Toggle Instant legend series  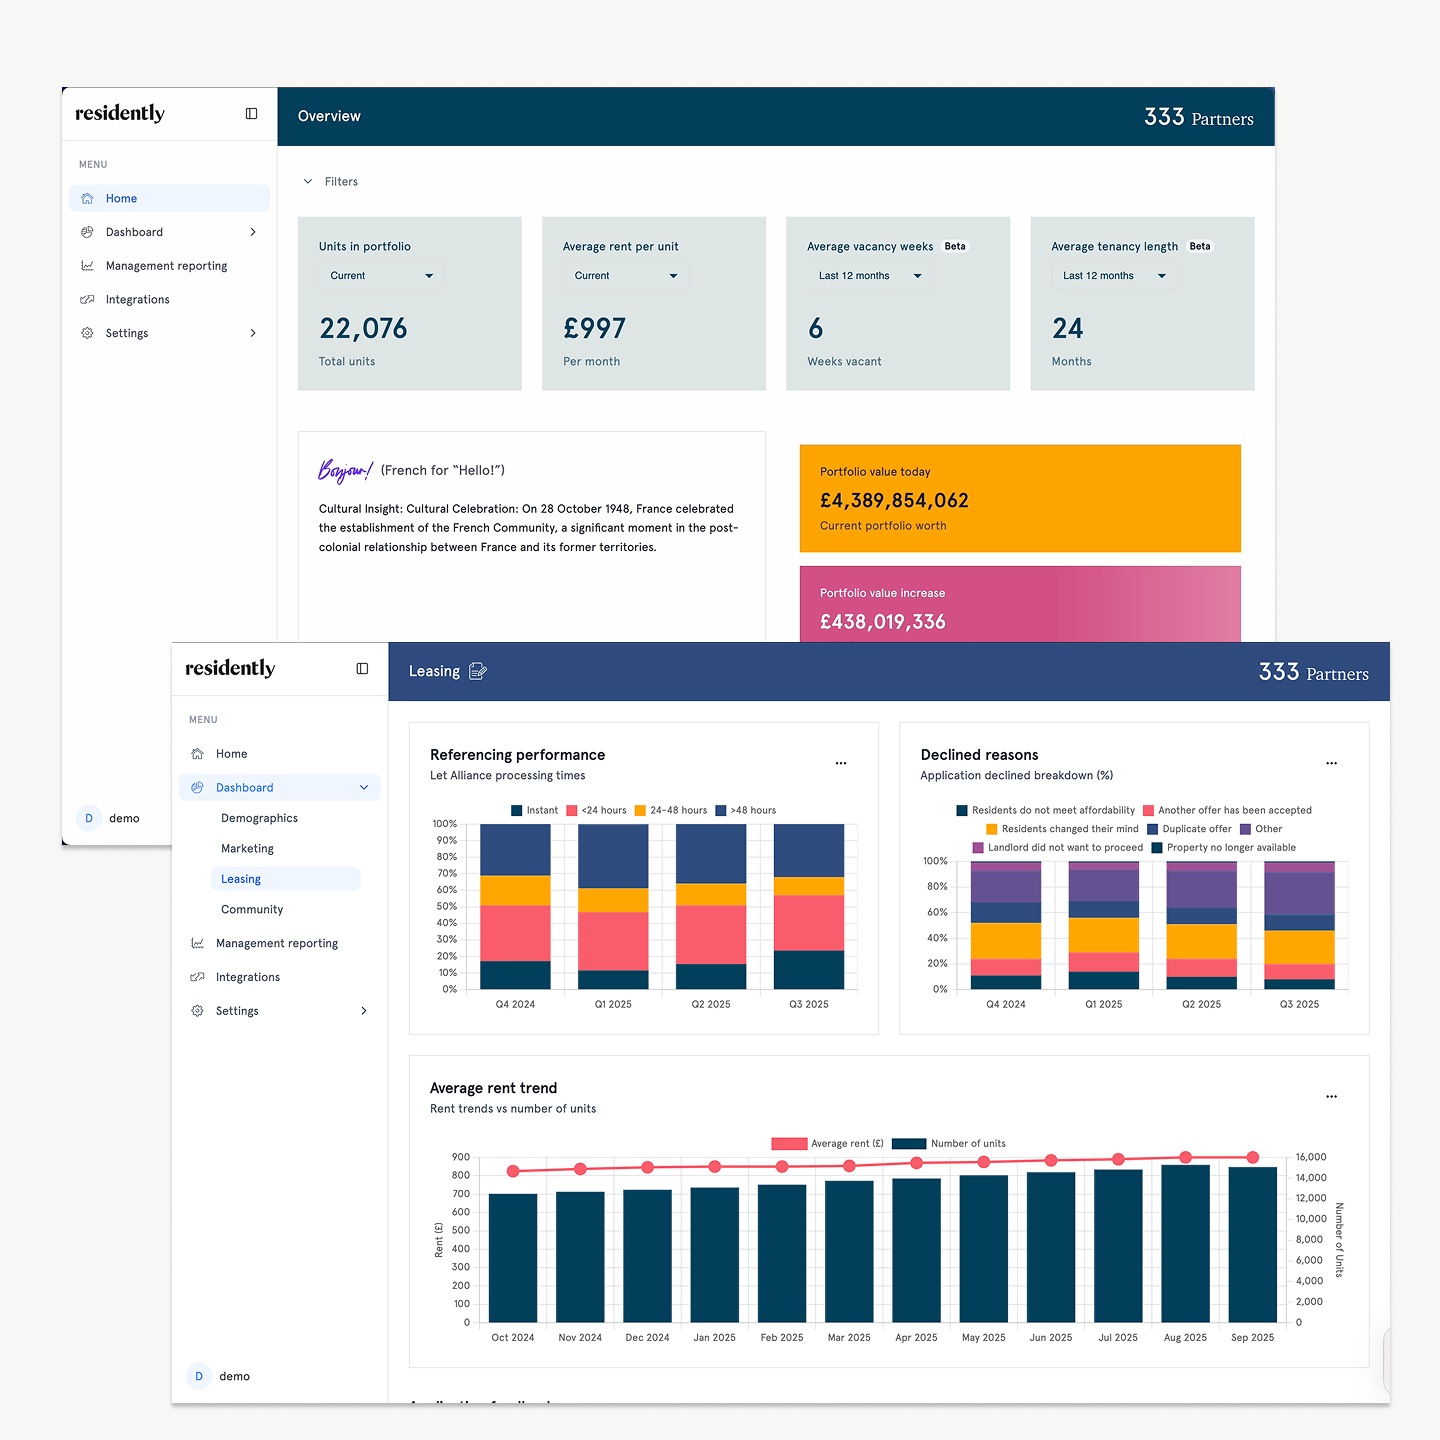534,811
